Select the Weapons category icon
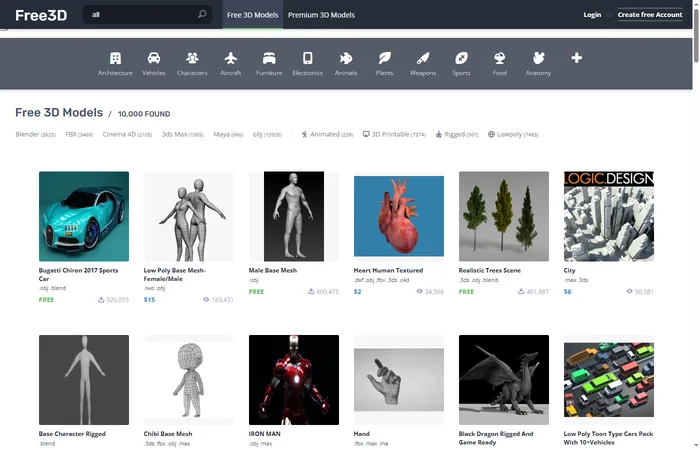Image resolution: width=700 pixels, height=450 pixels. [x=423, y=58]
